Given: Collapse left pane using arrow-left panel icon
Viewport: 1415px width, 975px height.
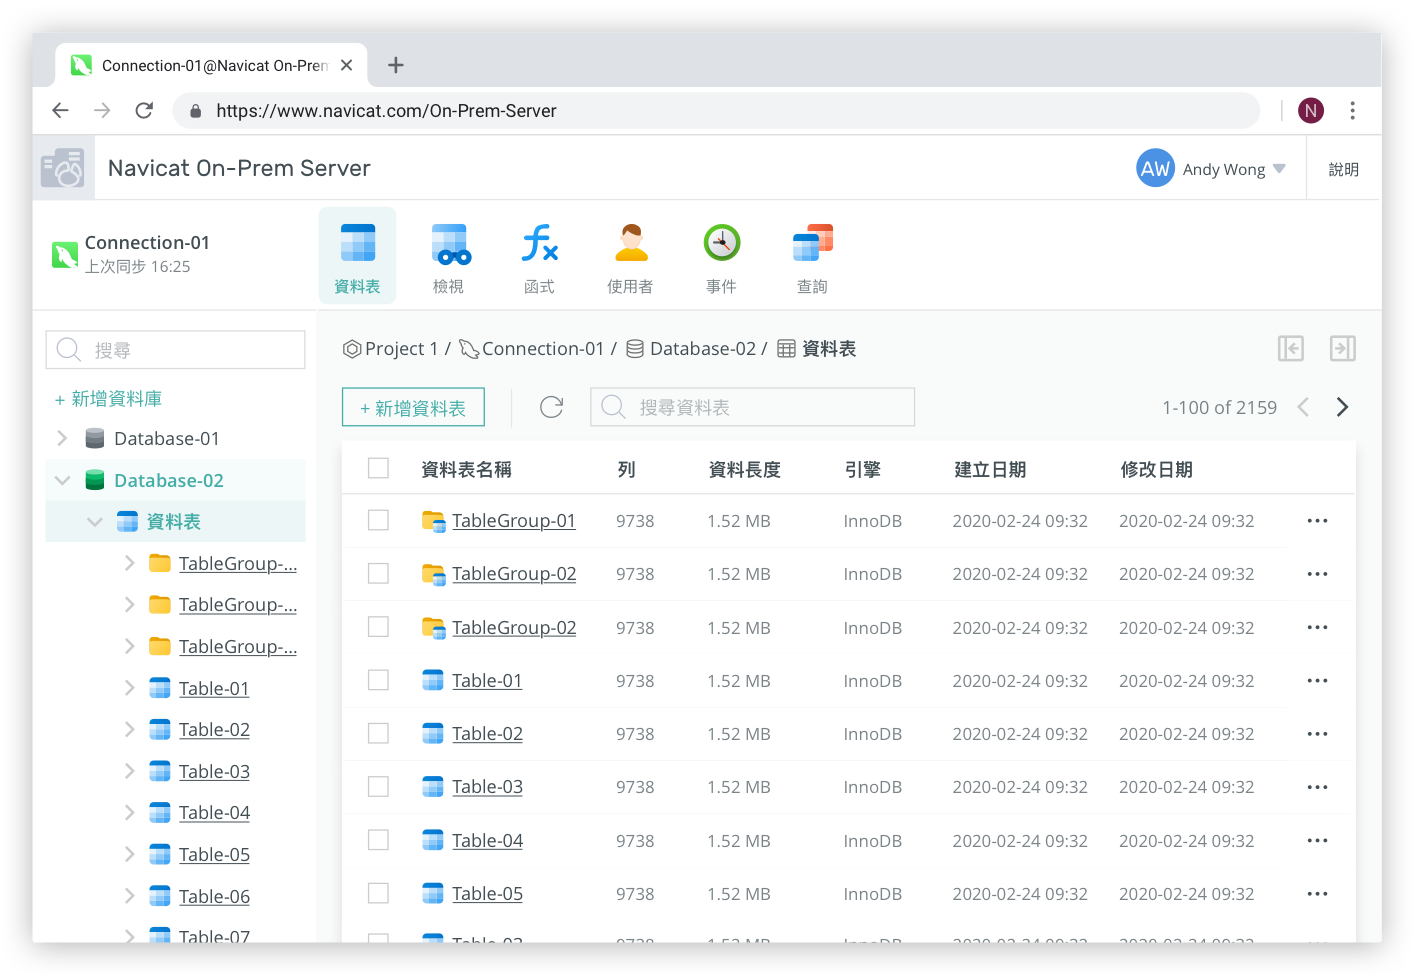Looking at the screenshot, I should 1291,348.
